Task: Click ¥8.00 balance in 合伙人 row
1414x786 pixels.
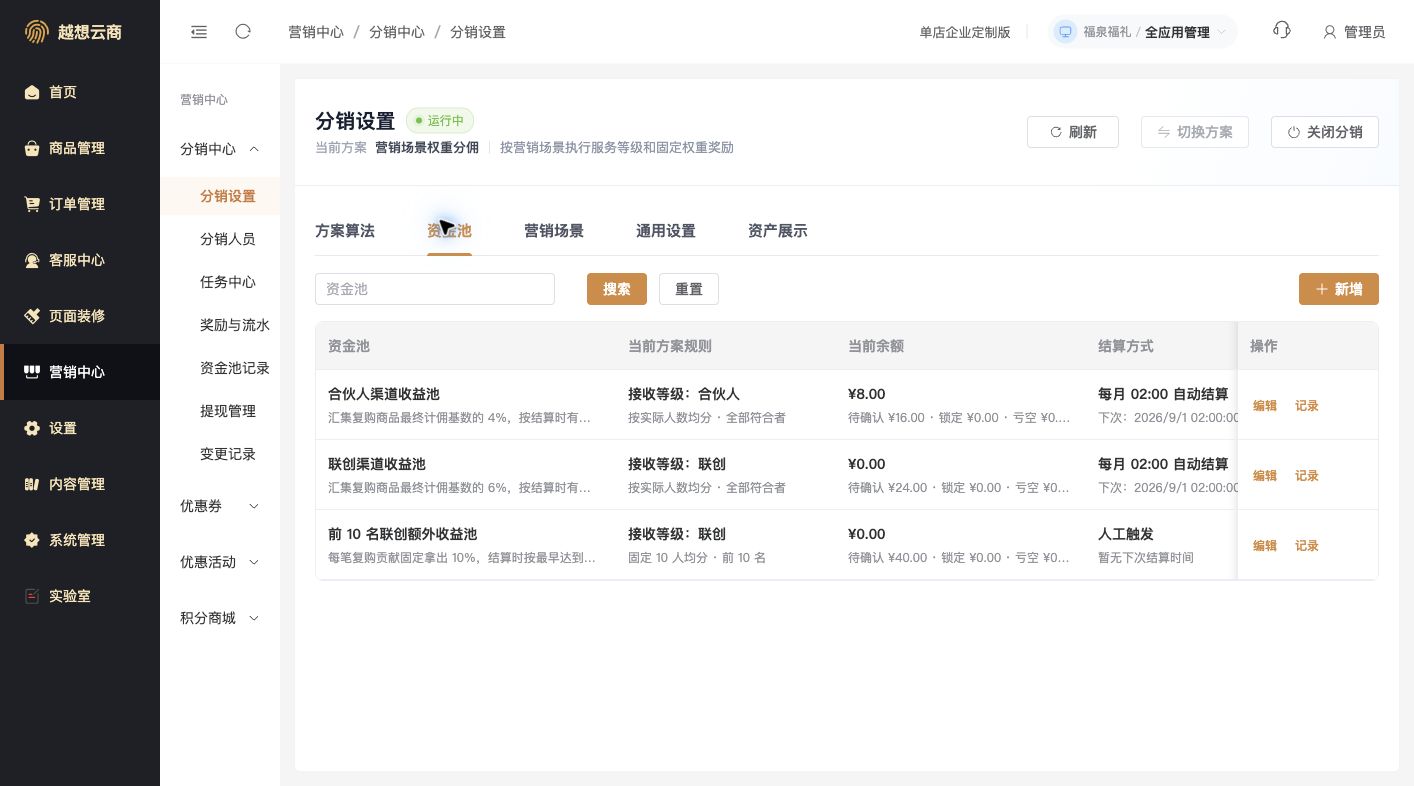Action: coord(866,394)
